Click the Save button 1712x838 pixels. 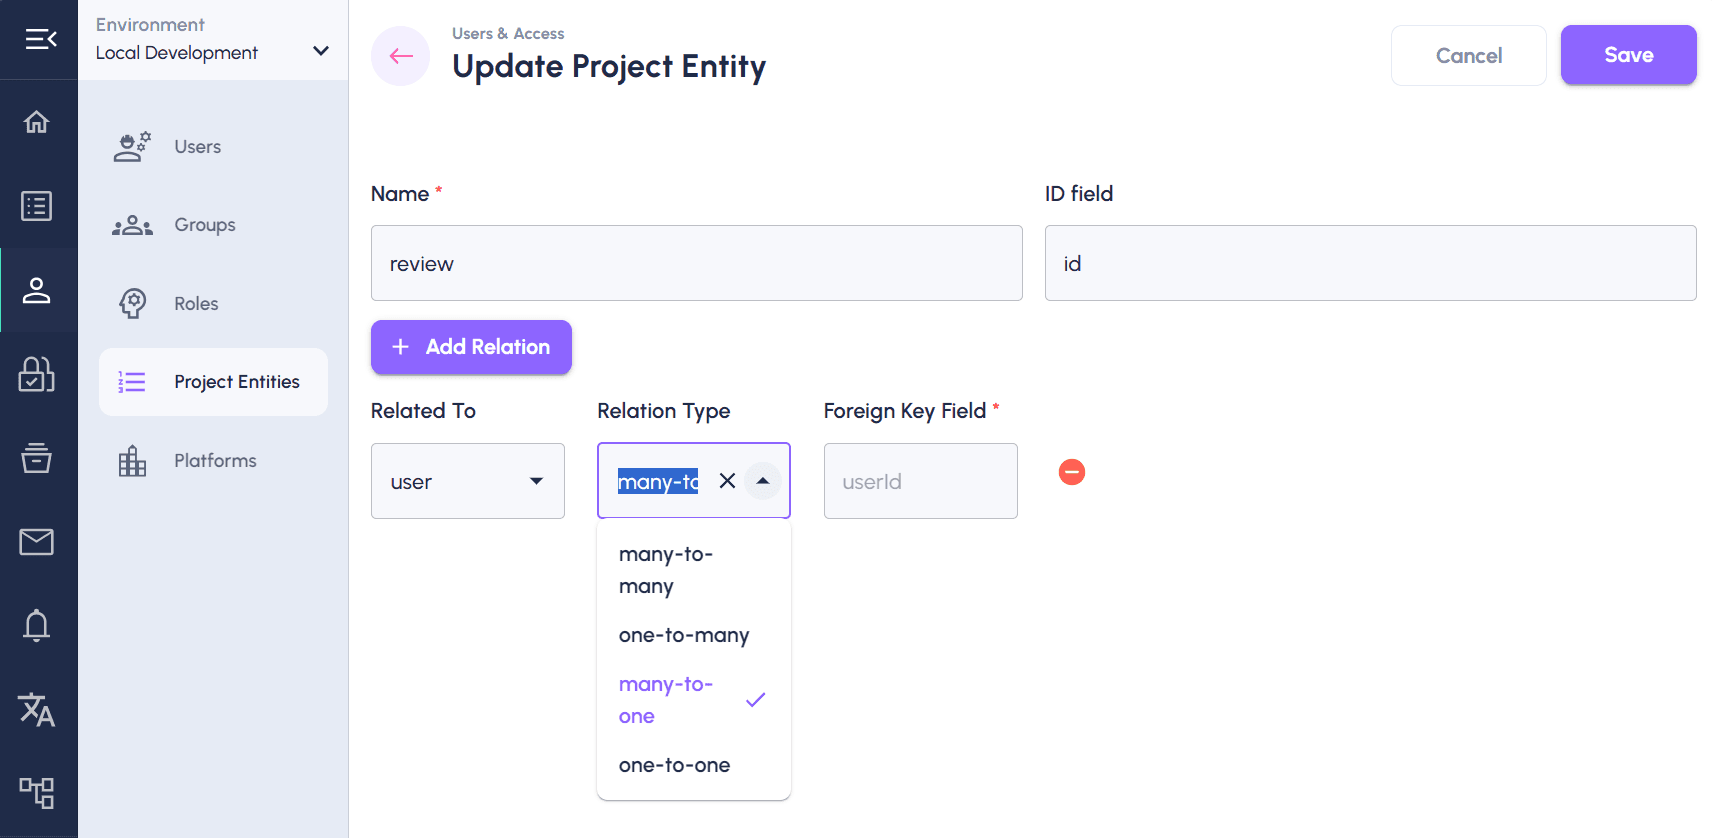[1628, 55]
